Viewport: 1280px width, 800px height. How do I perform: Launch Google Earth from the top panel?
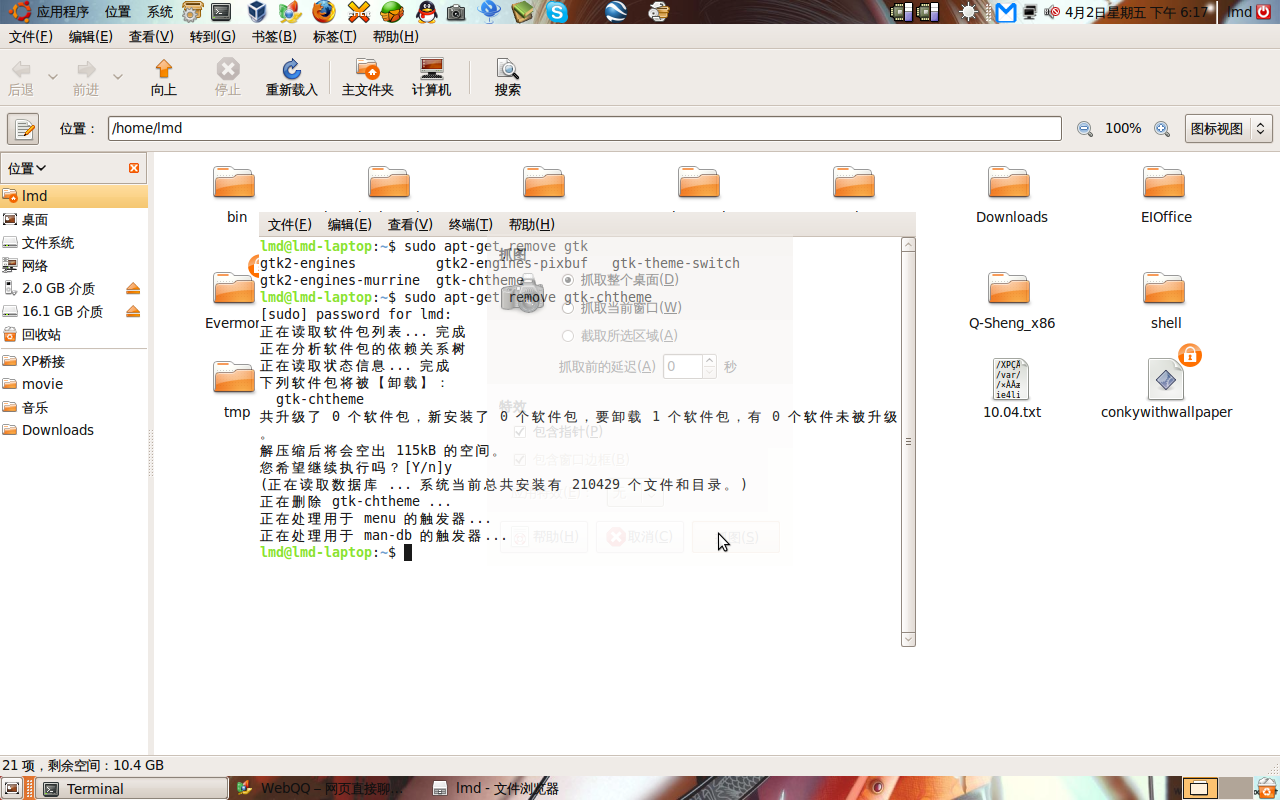pyautogui.click(x=617, y=12)
